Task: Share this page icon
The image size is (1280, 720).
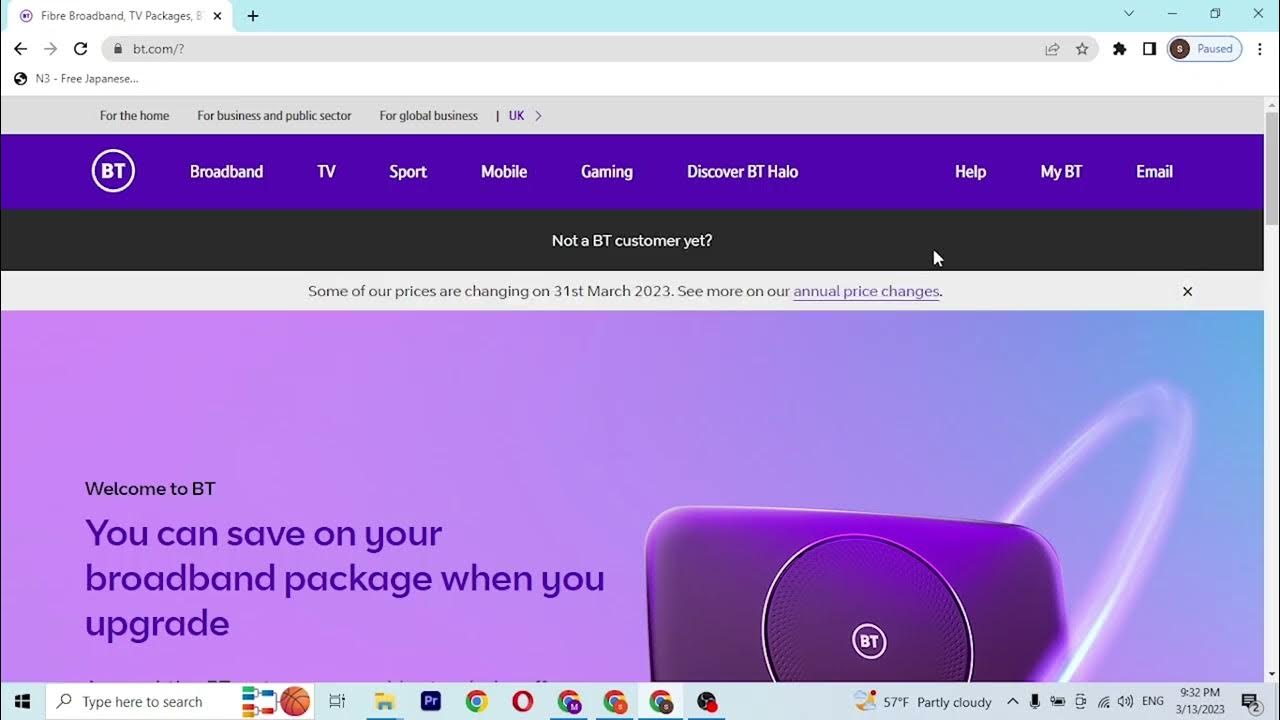Action: click(x=1052, y=48)
